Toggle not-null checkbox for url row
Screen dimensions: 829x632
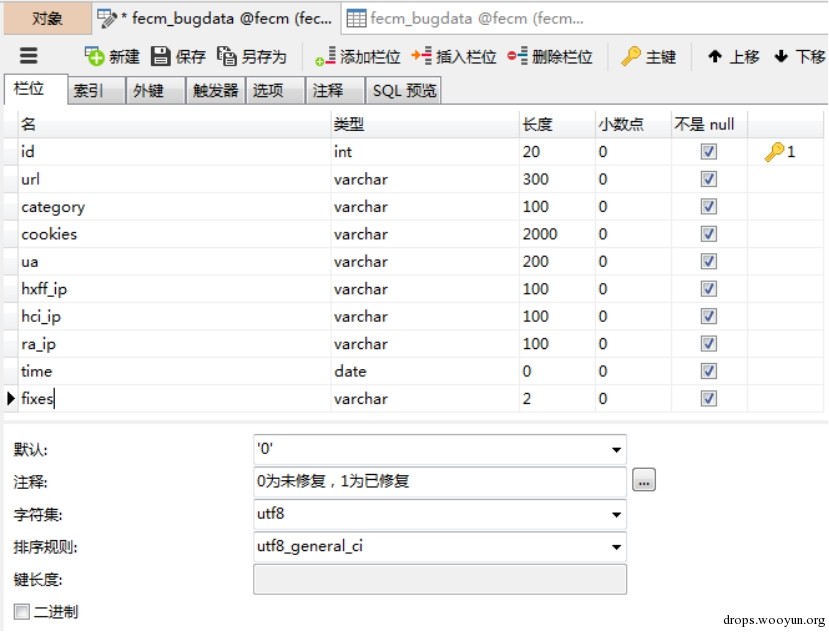tap(708, 179)
